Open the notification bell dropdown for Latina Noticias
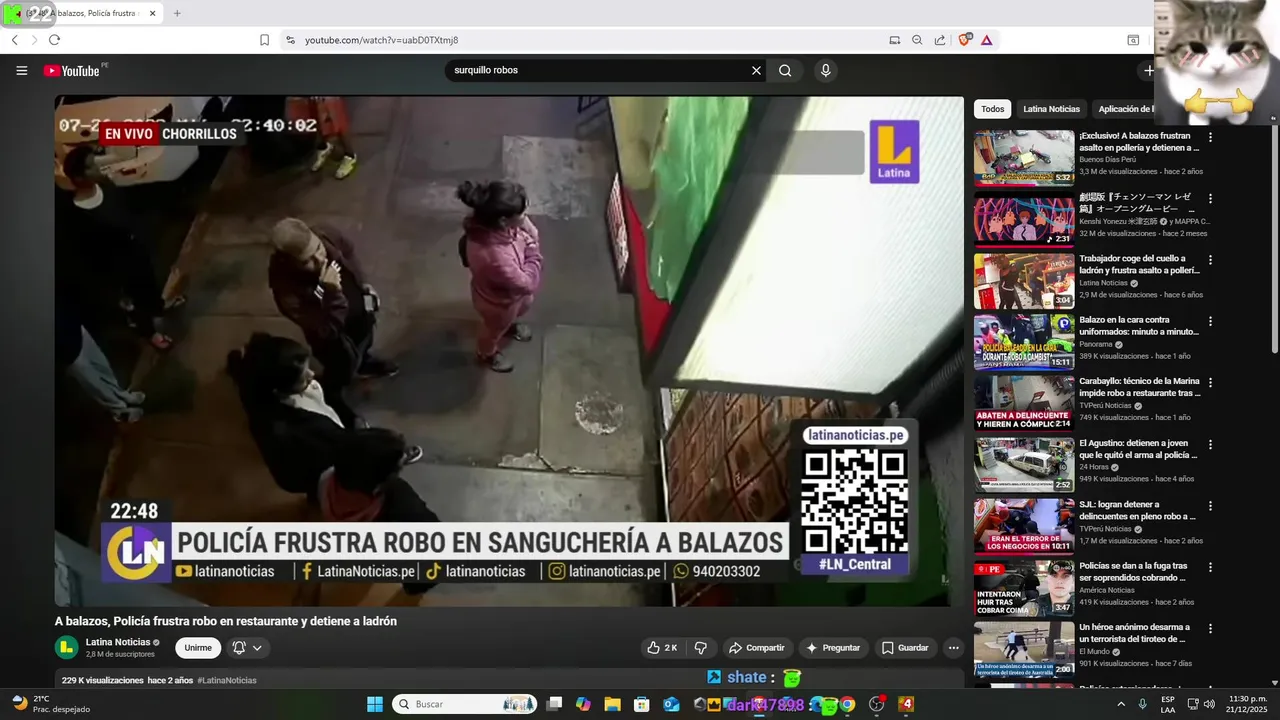The image size is (1280, 720). (247, 648)
